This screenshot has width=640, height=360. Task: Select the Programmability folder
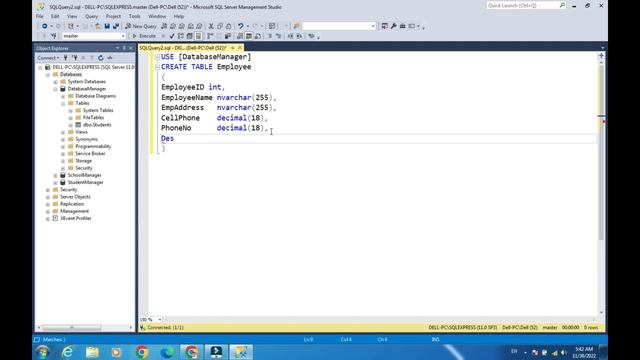click(93, 147)
